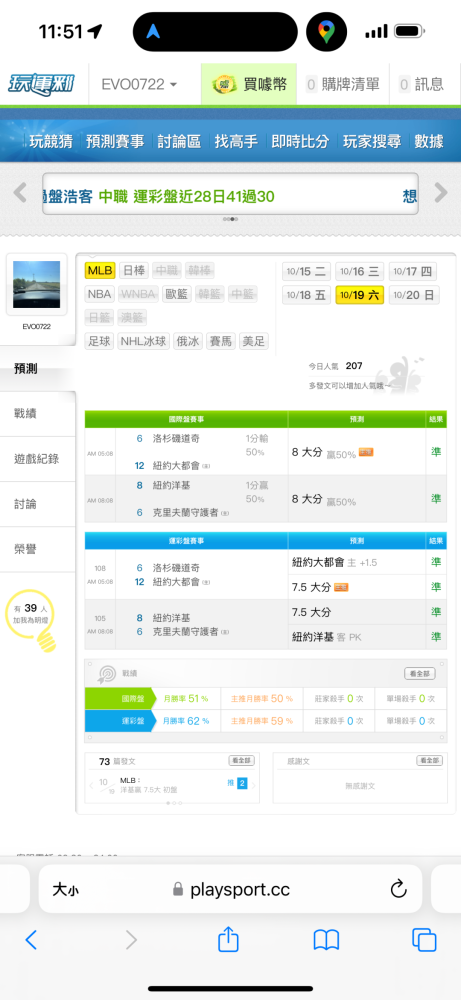
Task: Open the 數據 menu item
Action: tap(429, 141)
